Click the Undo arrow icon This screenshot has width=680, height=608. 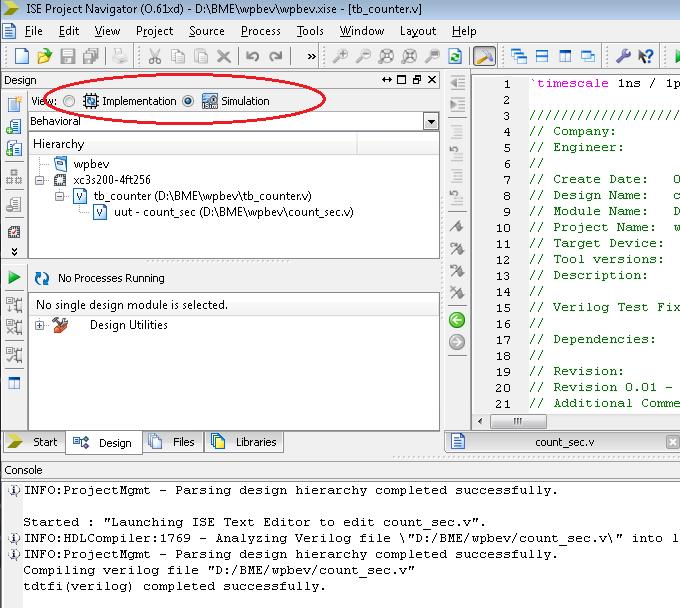(253, 56)
